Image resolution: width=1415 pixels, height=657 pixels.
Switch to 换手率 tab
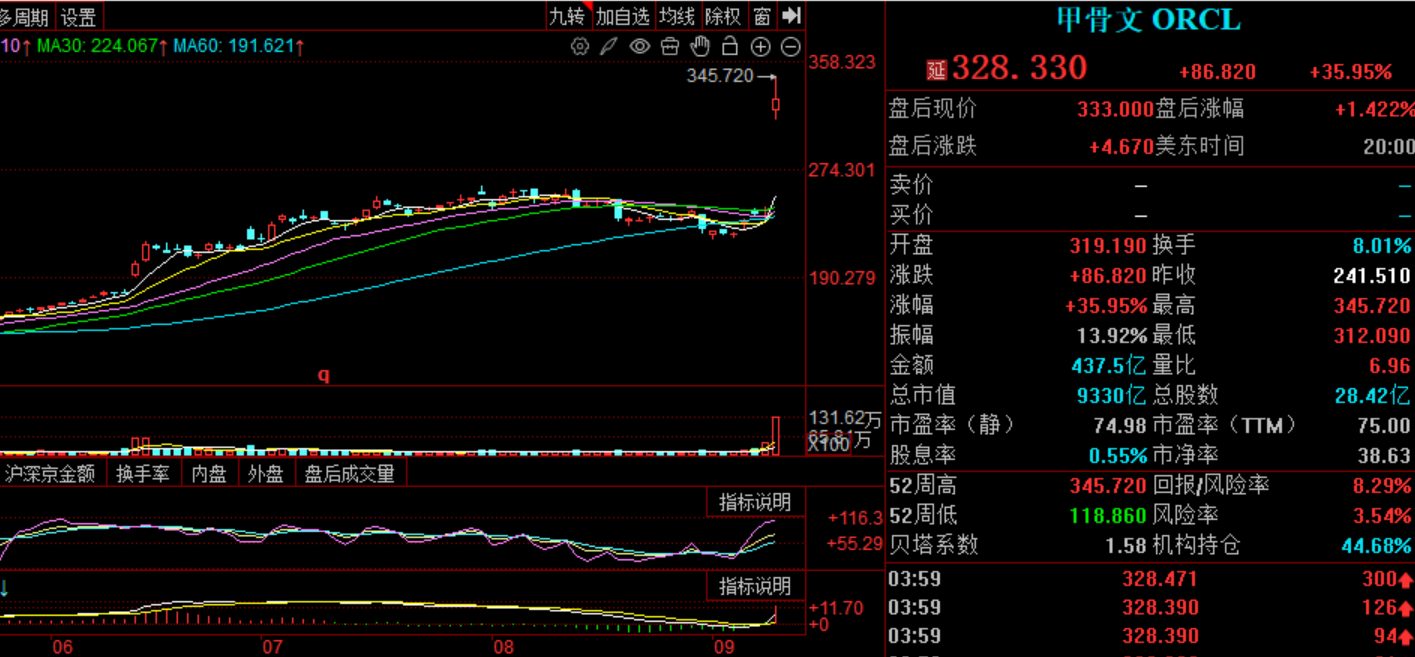(x=143, y=474)
